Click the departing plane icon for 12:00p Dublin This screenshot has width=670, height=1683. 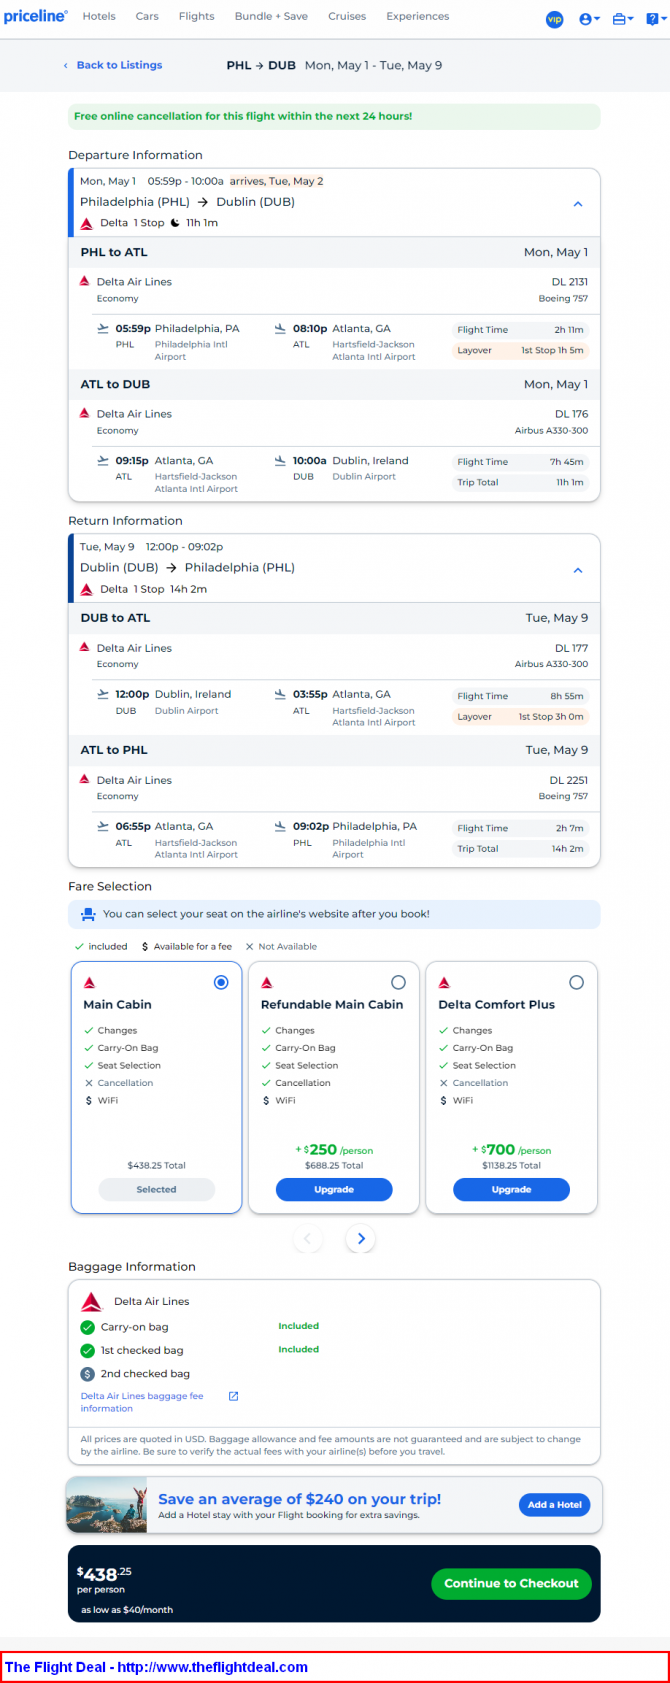coord(102,694)
